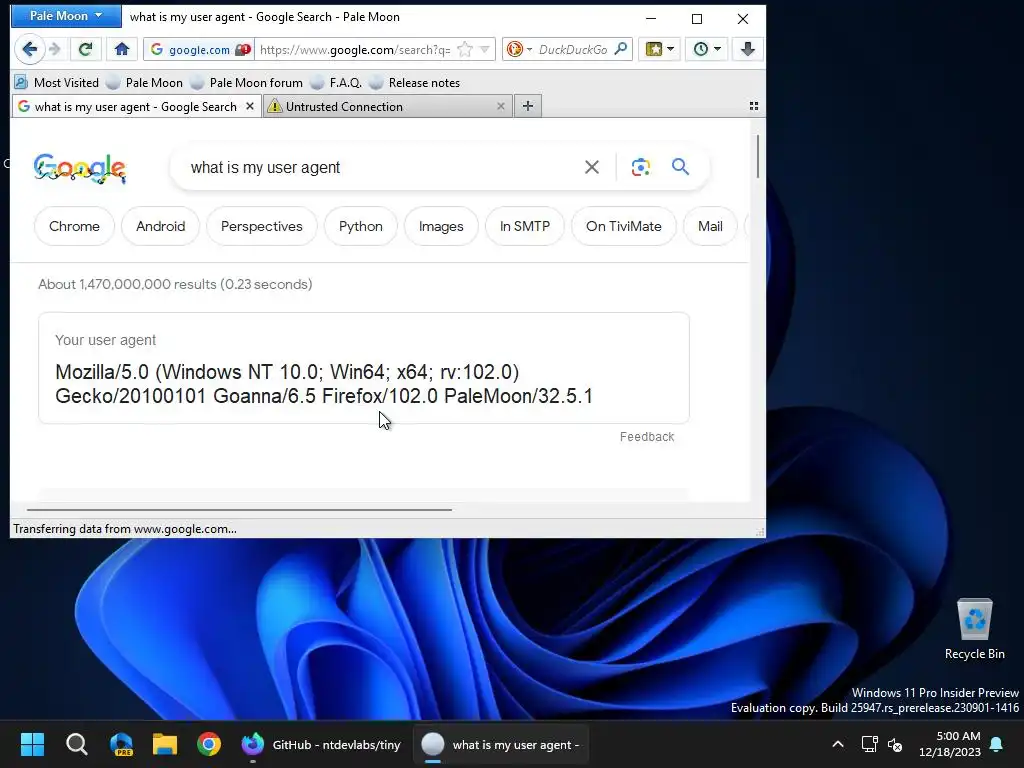Select the On TiviMate filter chip

(x=624, y=226)
